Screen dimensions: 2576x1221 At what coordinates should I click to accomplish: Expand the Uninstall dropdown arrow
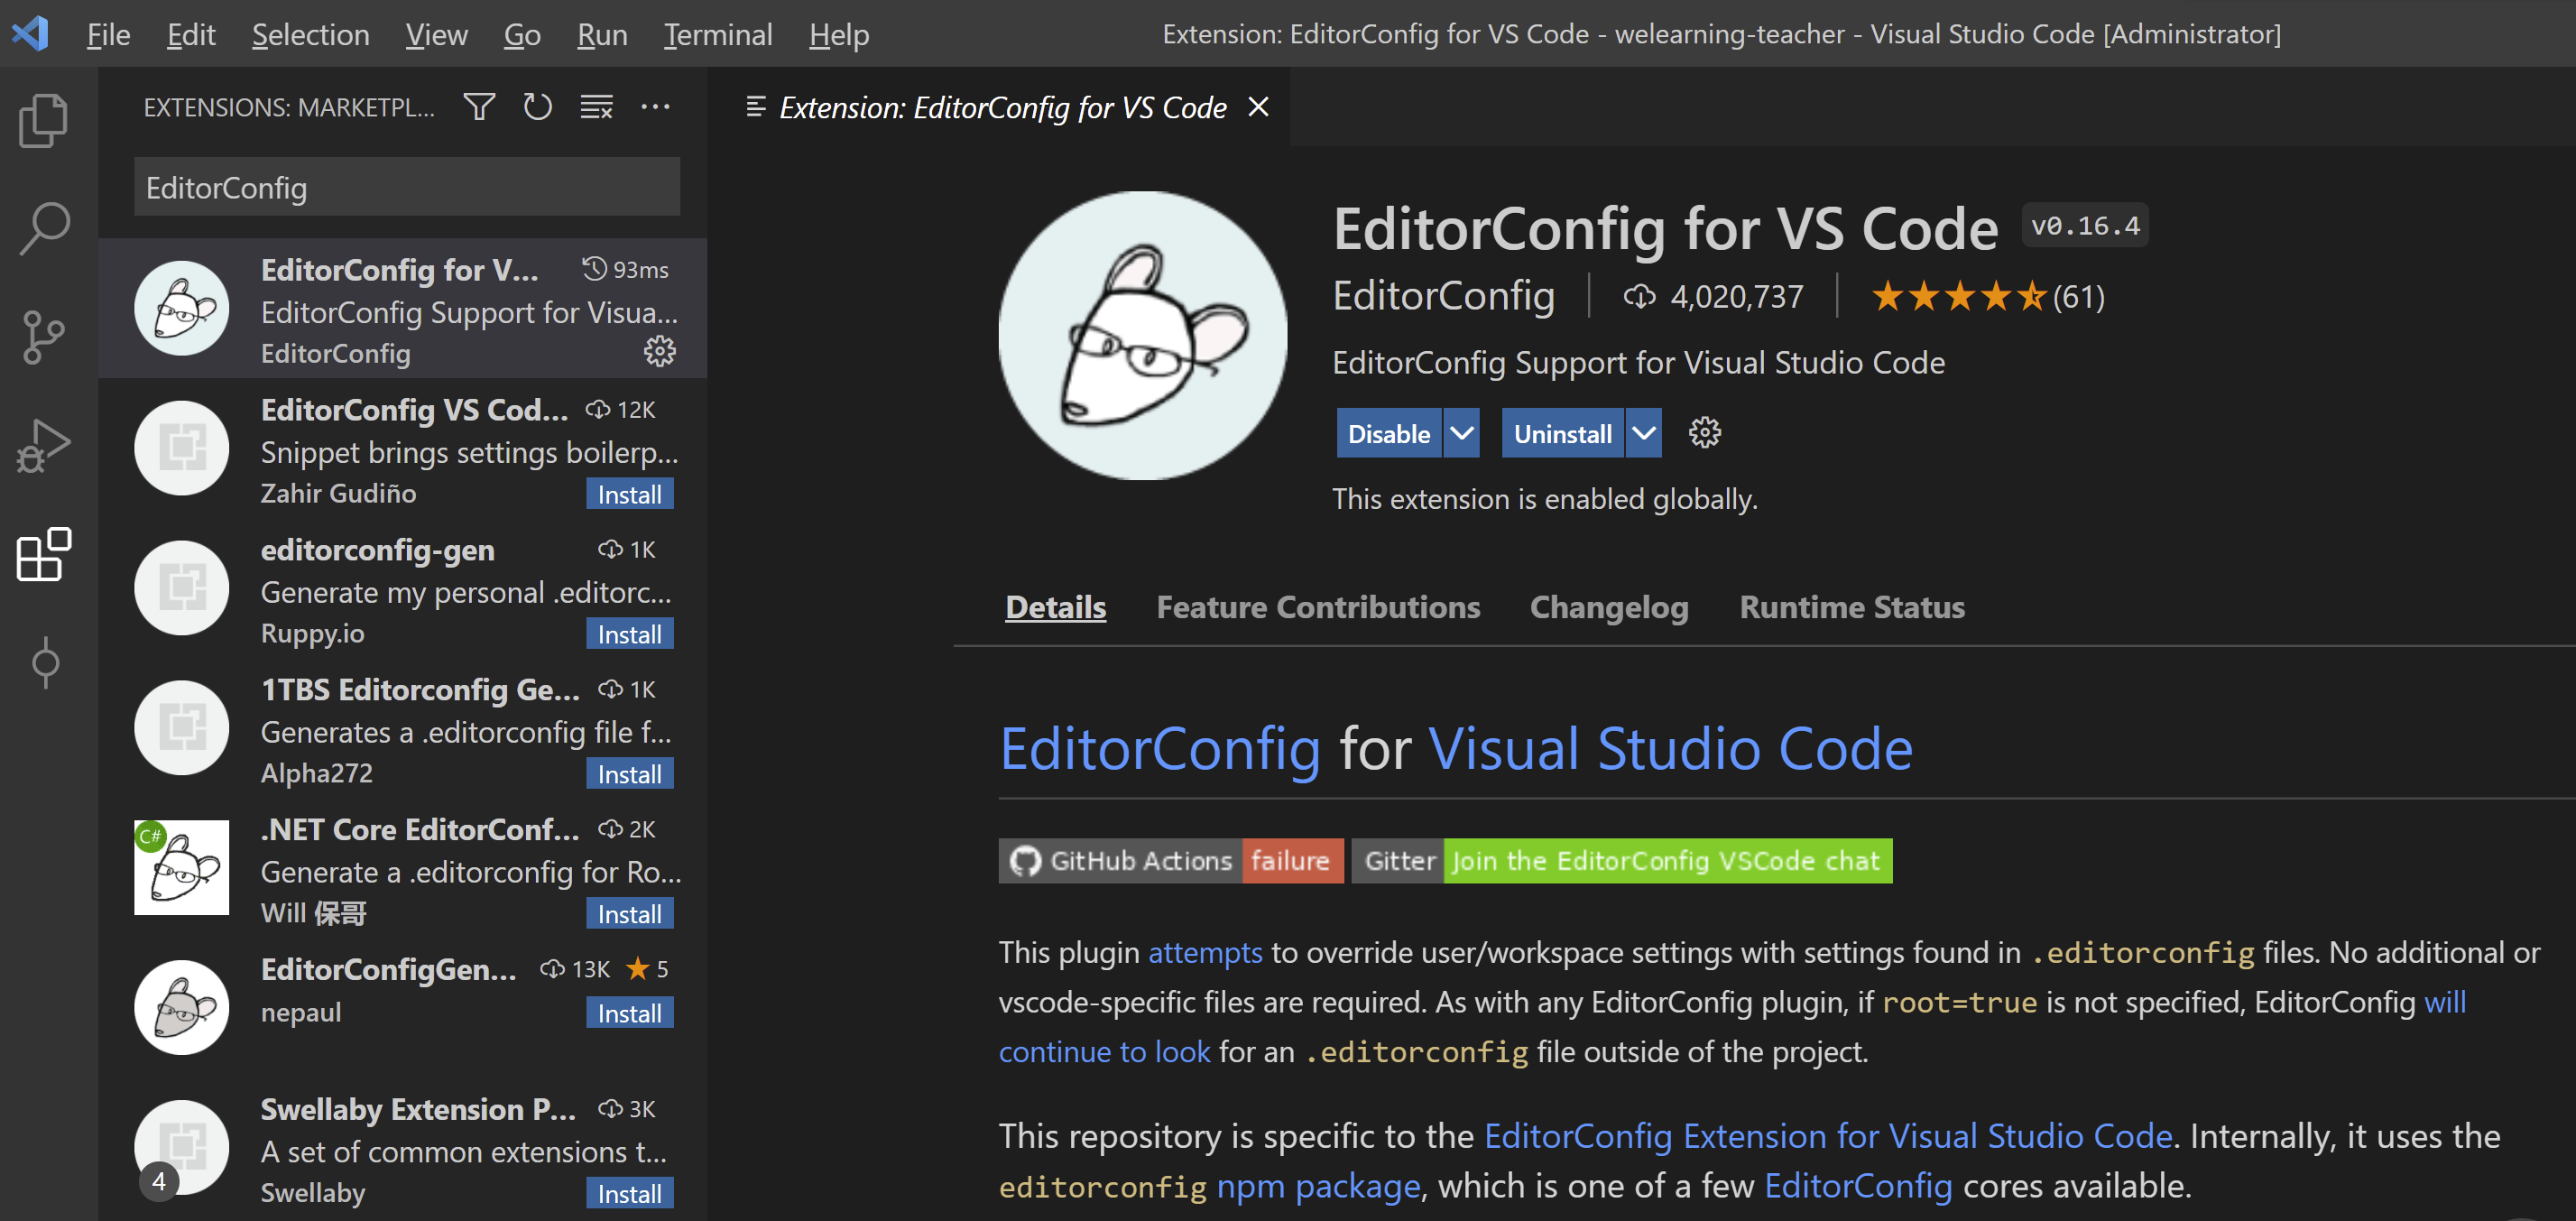coord(1643,433)
